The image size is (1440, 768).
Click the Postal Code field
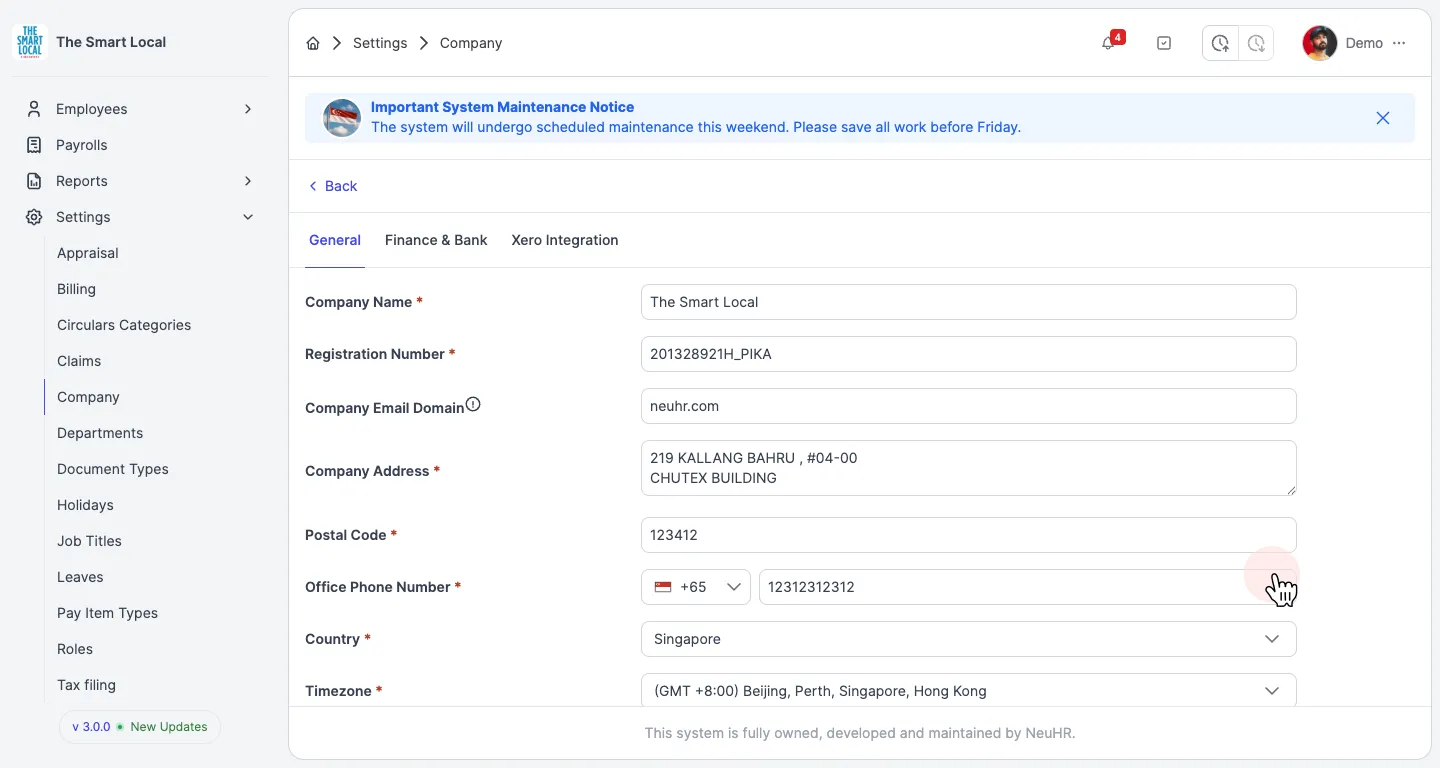[968, 535]
